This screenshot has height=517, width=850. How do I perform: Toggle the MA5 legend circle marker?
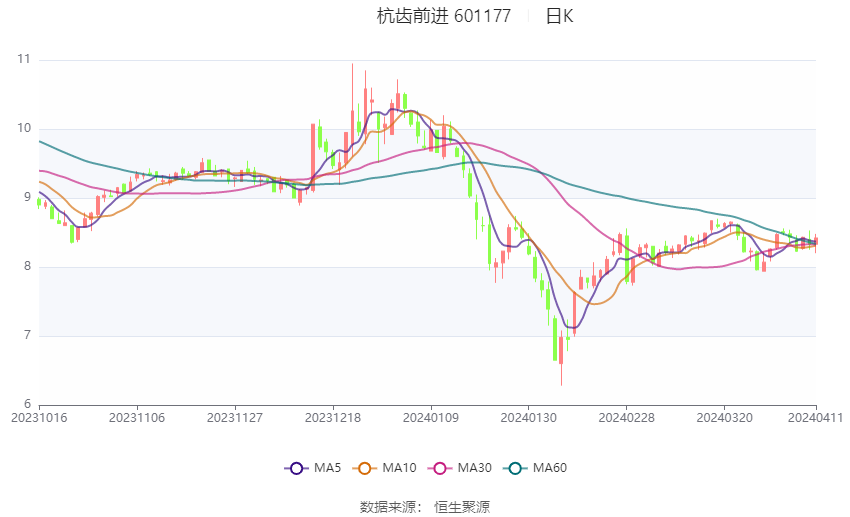point(295,468)
